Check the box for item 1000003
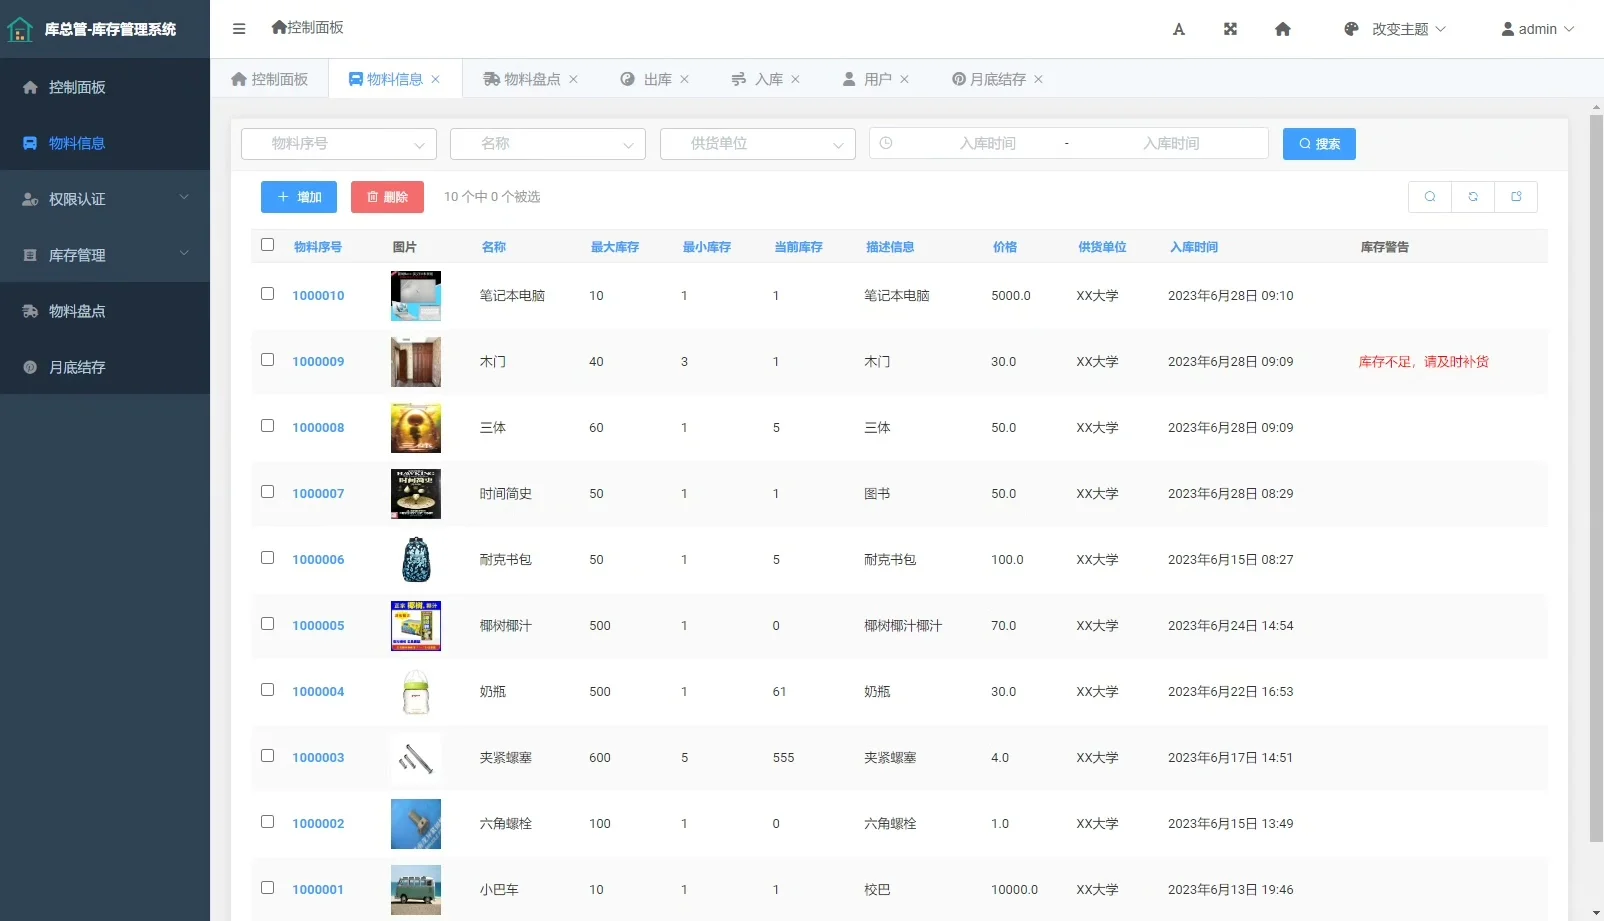The image size is (1604, 921). (267, 756)
